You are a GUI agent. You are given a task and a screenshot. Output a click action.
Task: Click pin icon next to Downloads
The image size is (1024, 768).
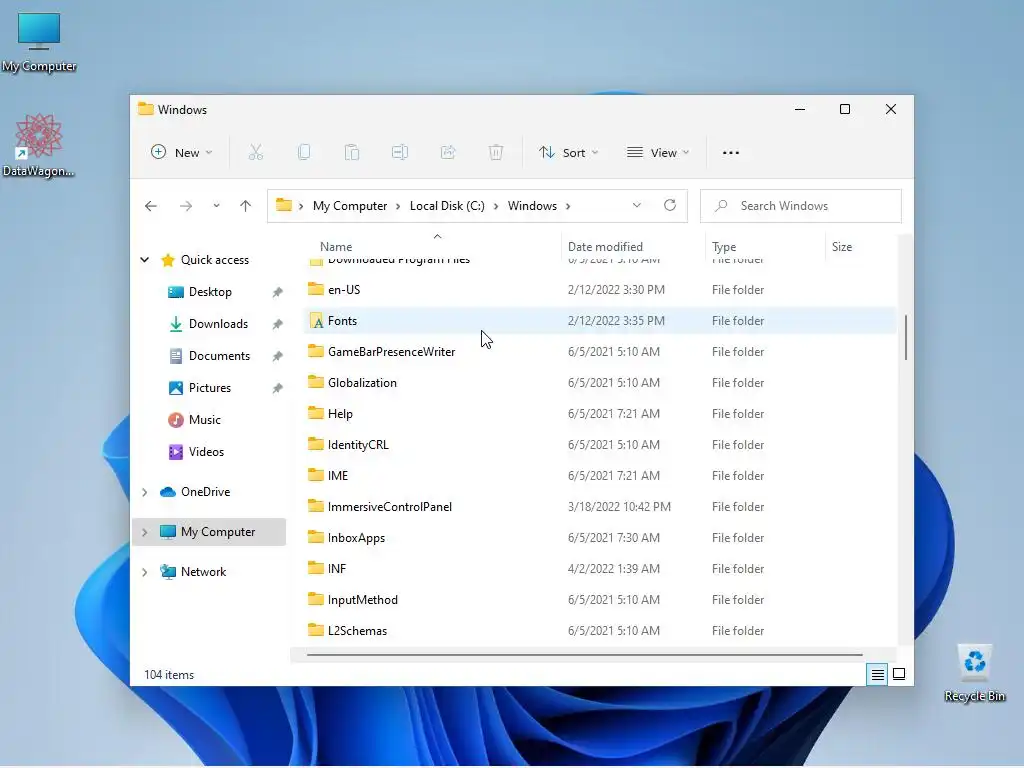tap(278, 324)
